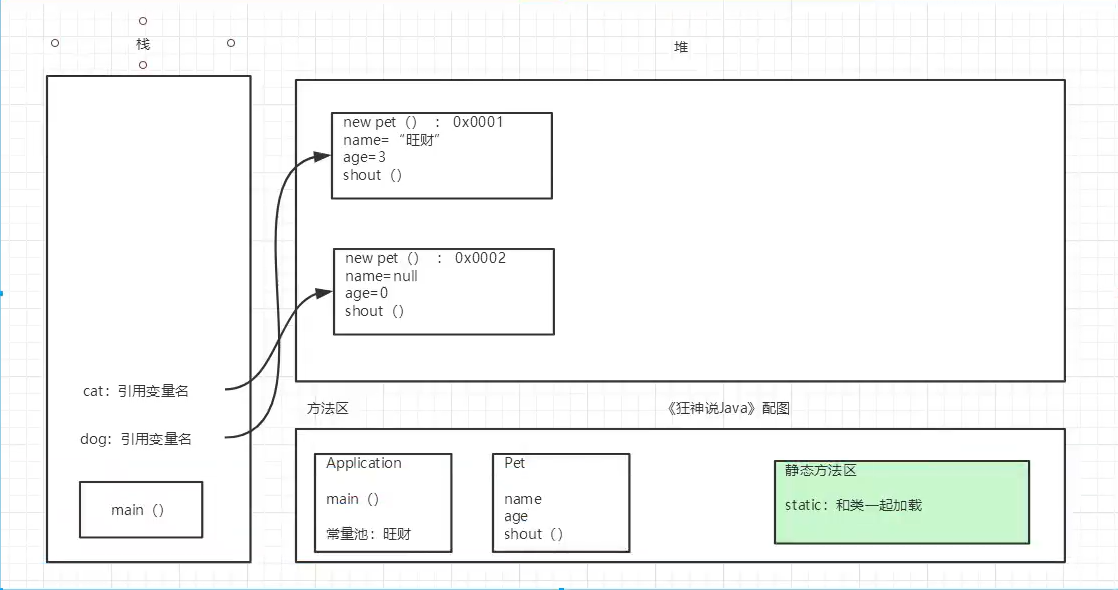
Task: Select the name="旺财" line
Action: coord(392,140)
